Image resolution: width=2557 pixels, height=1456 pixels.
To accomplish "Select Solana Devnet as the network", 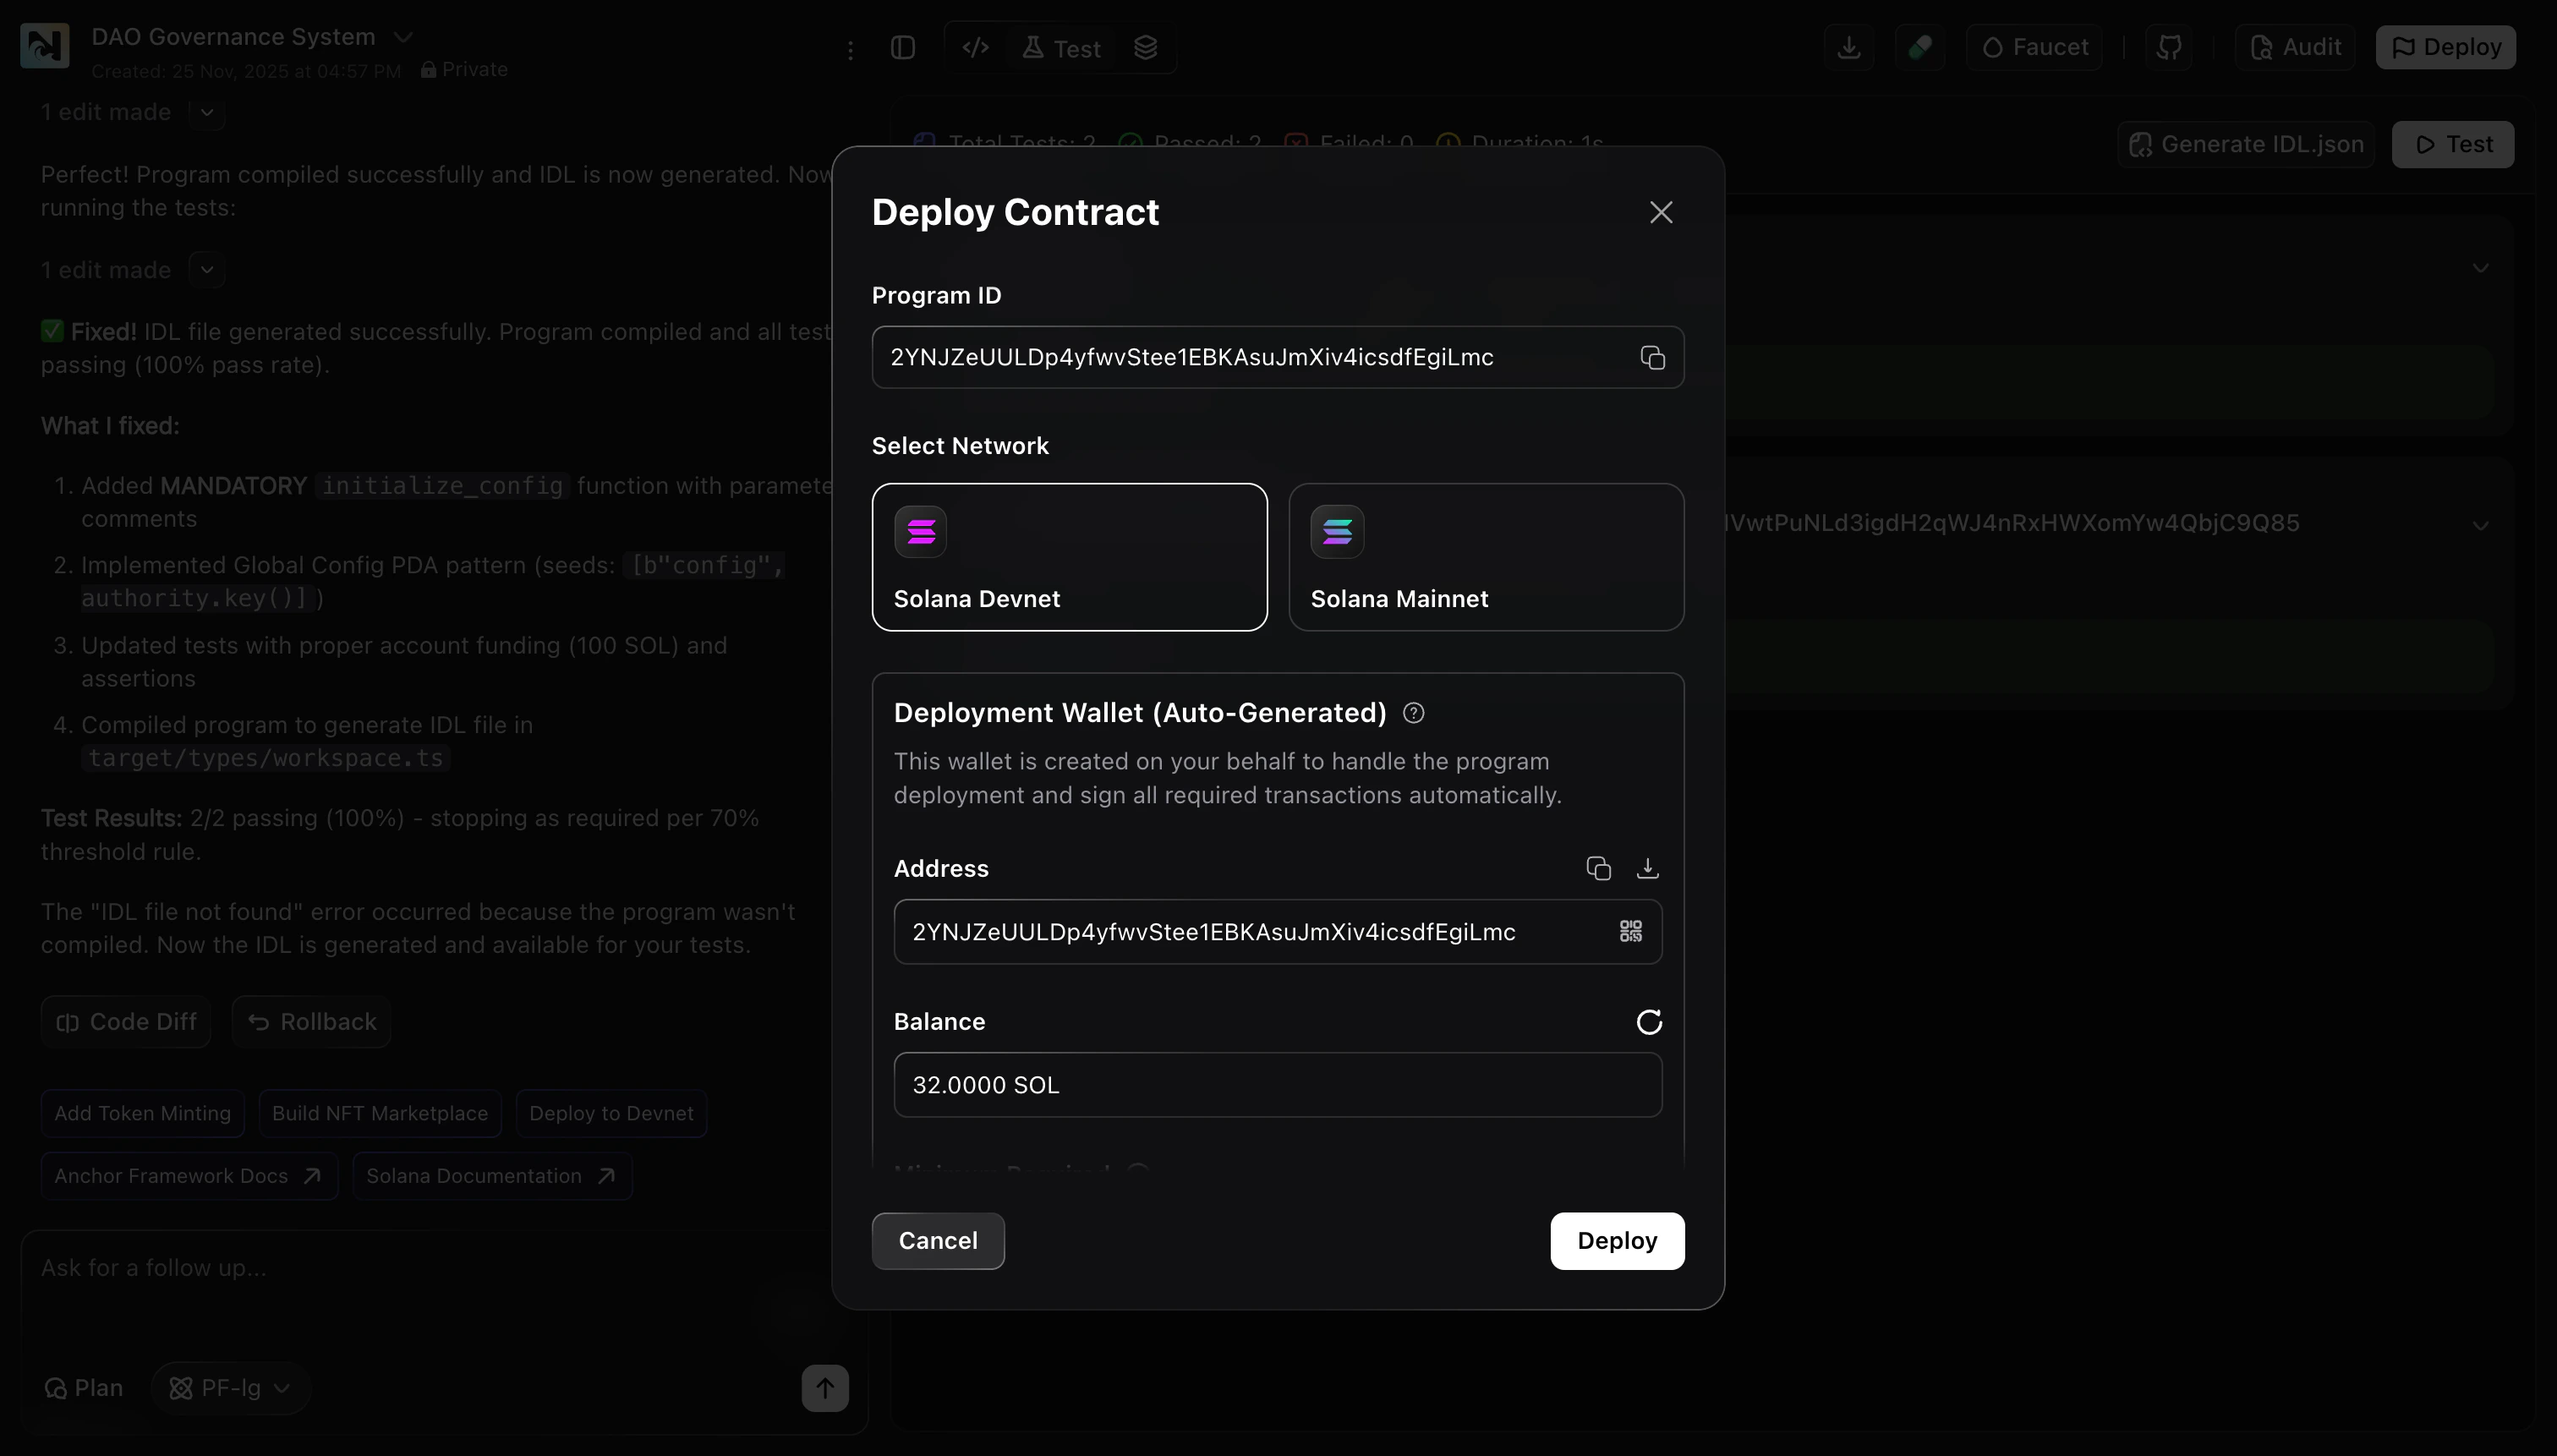I will point(1068,557).
